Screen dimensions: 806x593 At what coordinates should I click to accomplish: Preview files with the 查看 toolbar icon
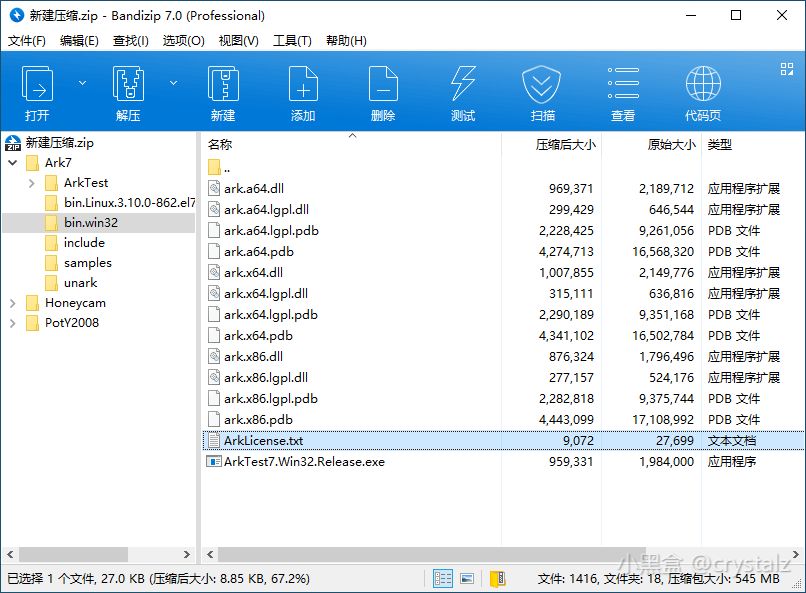point(622,90)
